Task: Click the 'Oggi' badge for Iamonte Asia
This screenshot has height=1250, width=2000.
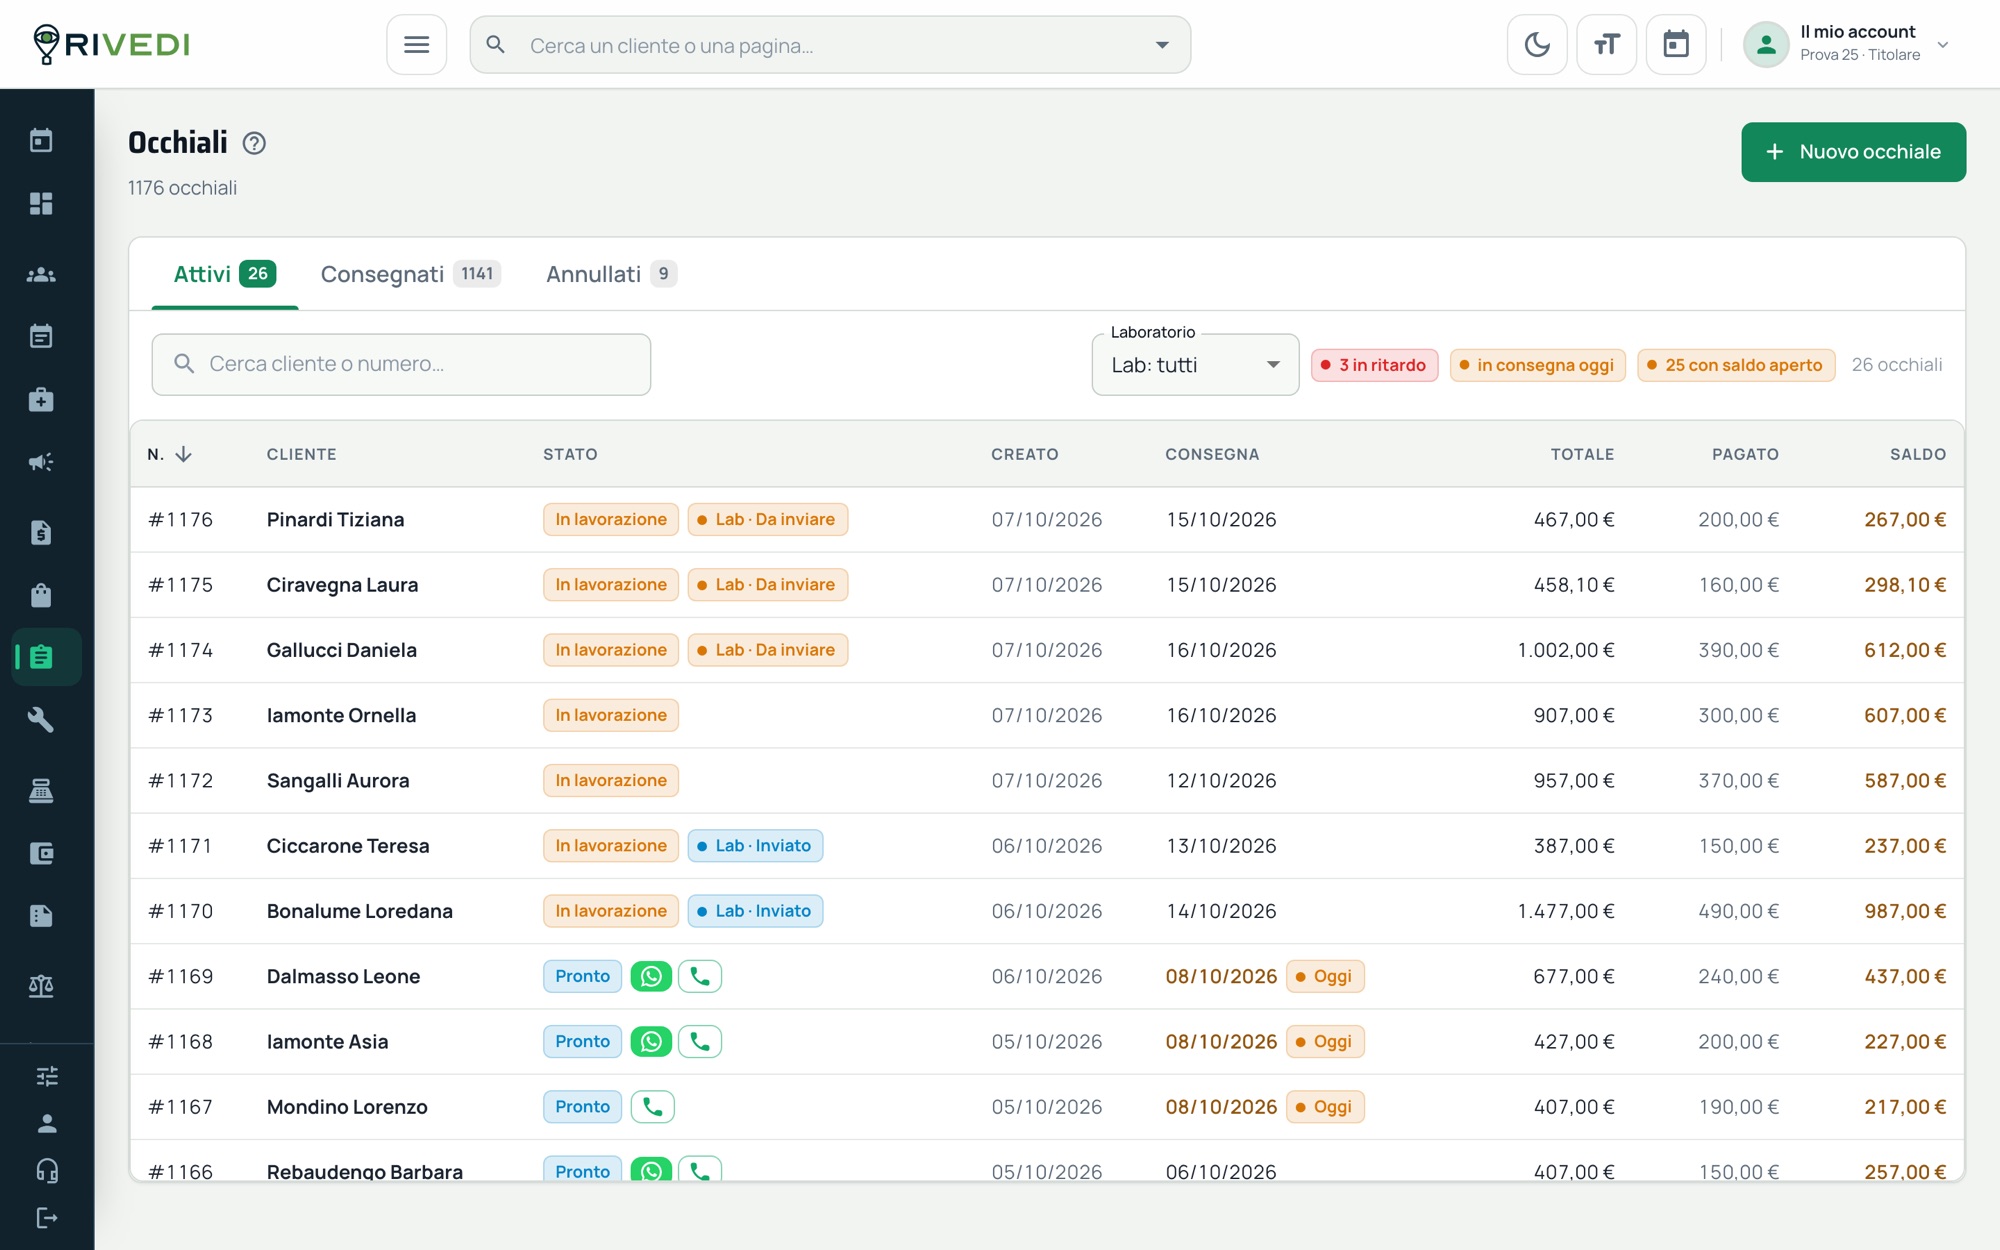Action: (x=1325, y=1042)
